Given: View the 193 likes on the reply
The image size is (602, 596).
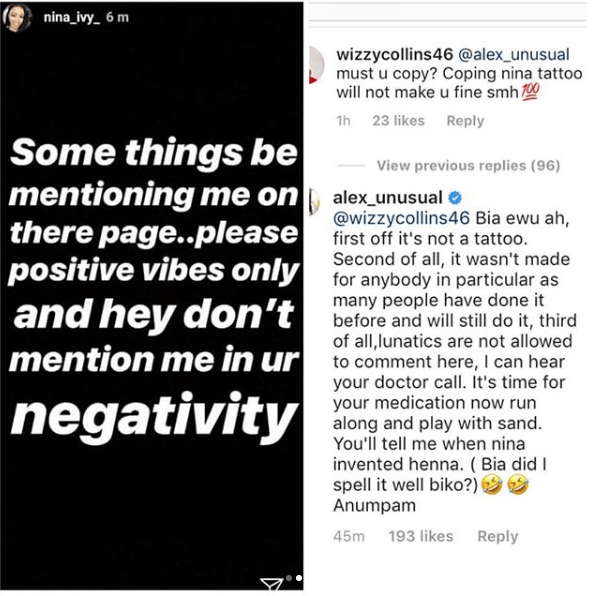Looking at the screenshot, I should point(421,537).
